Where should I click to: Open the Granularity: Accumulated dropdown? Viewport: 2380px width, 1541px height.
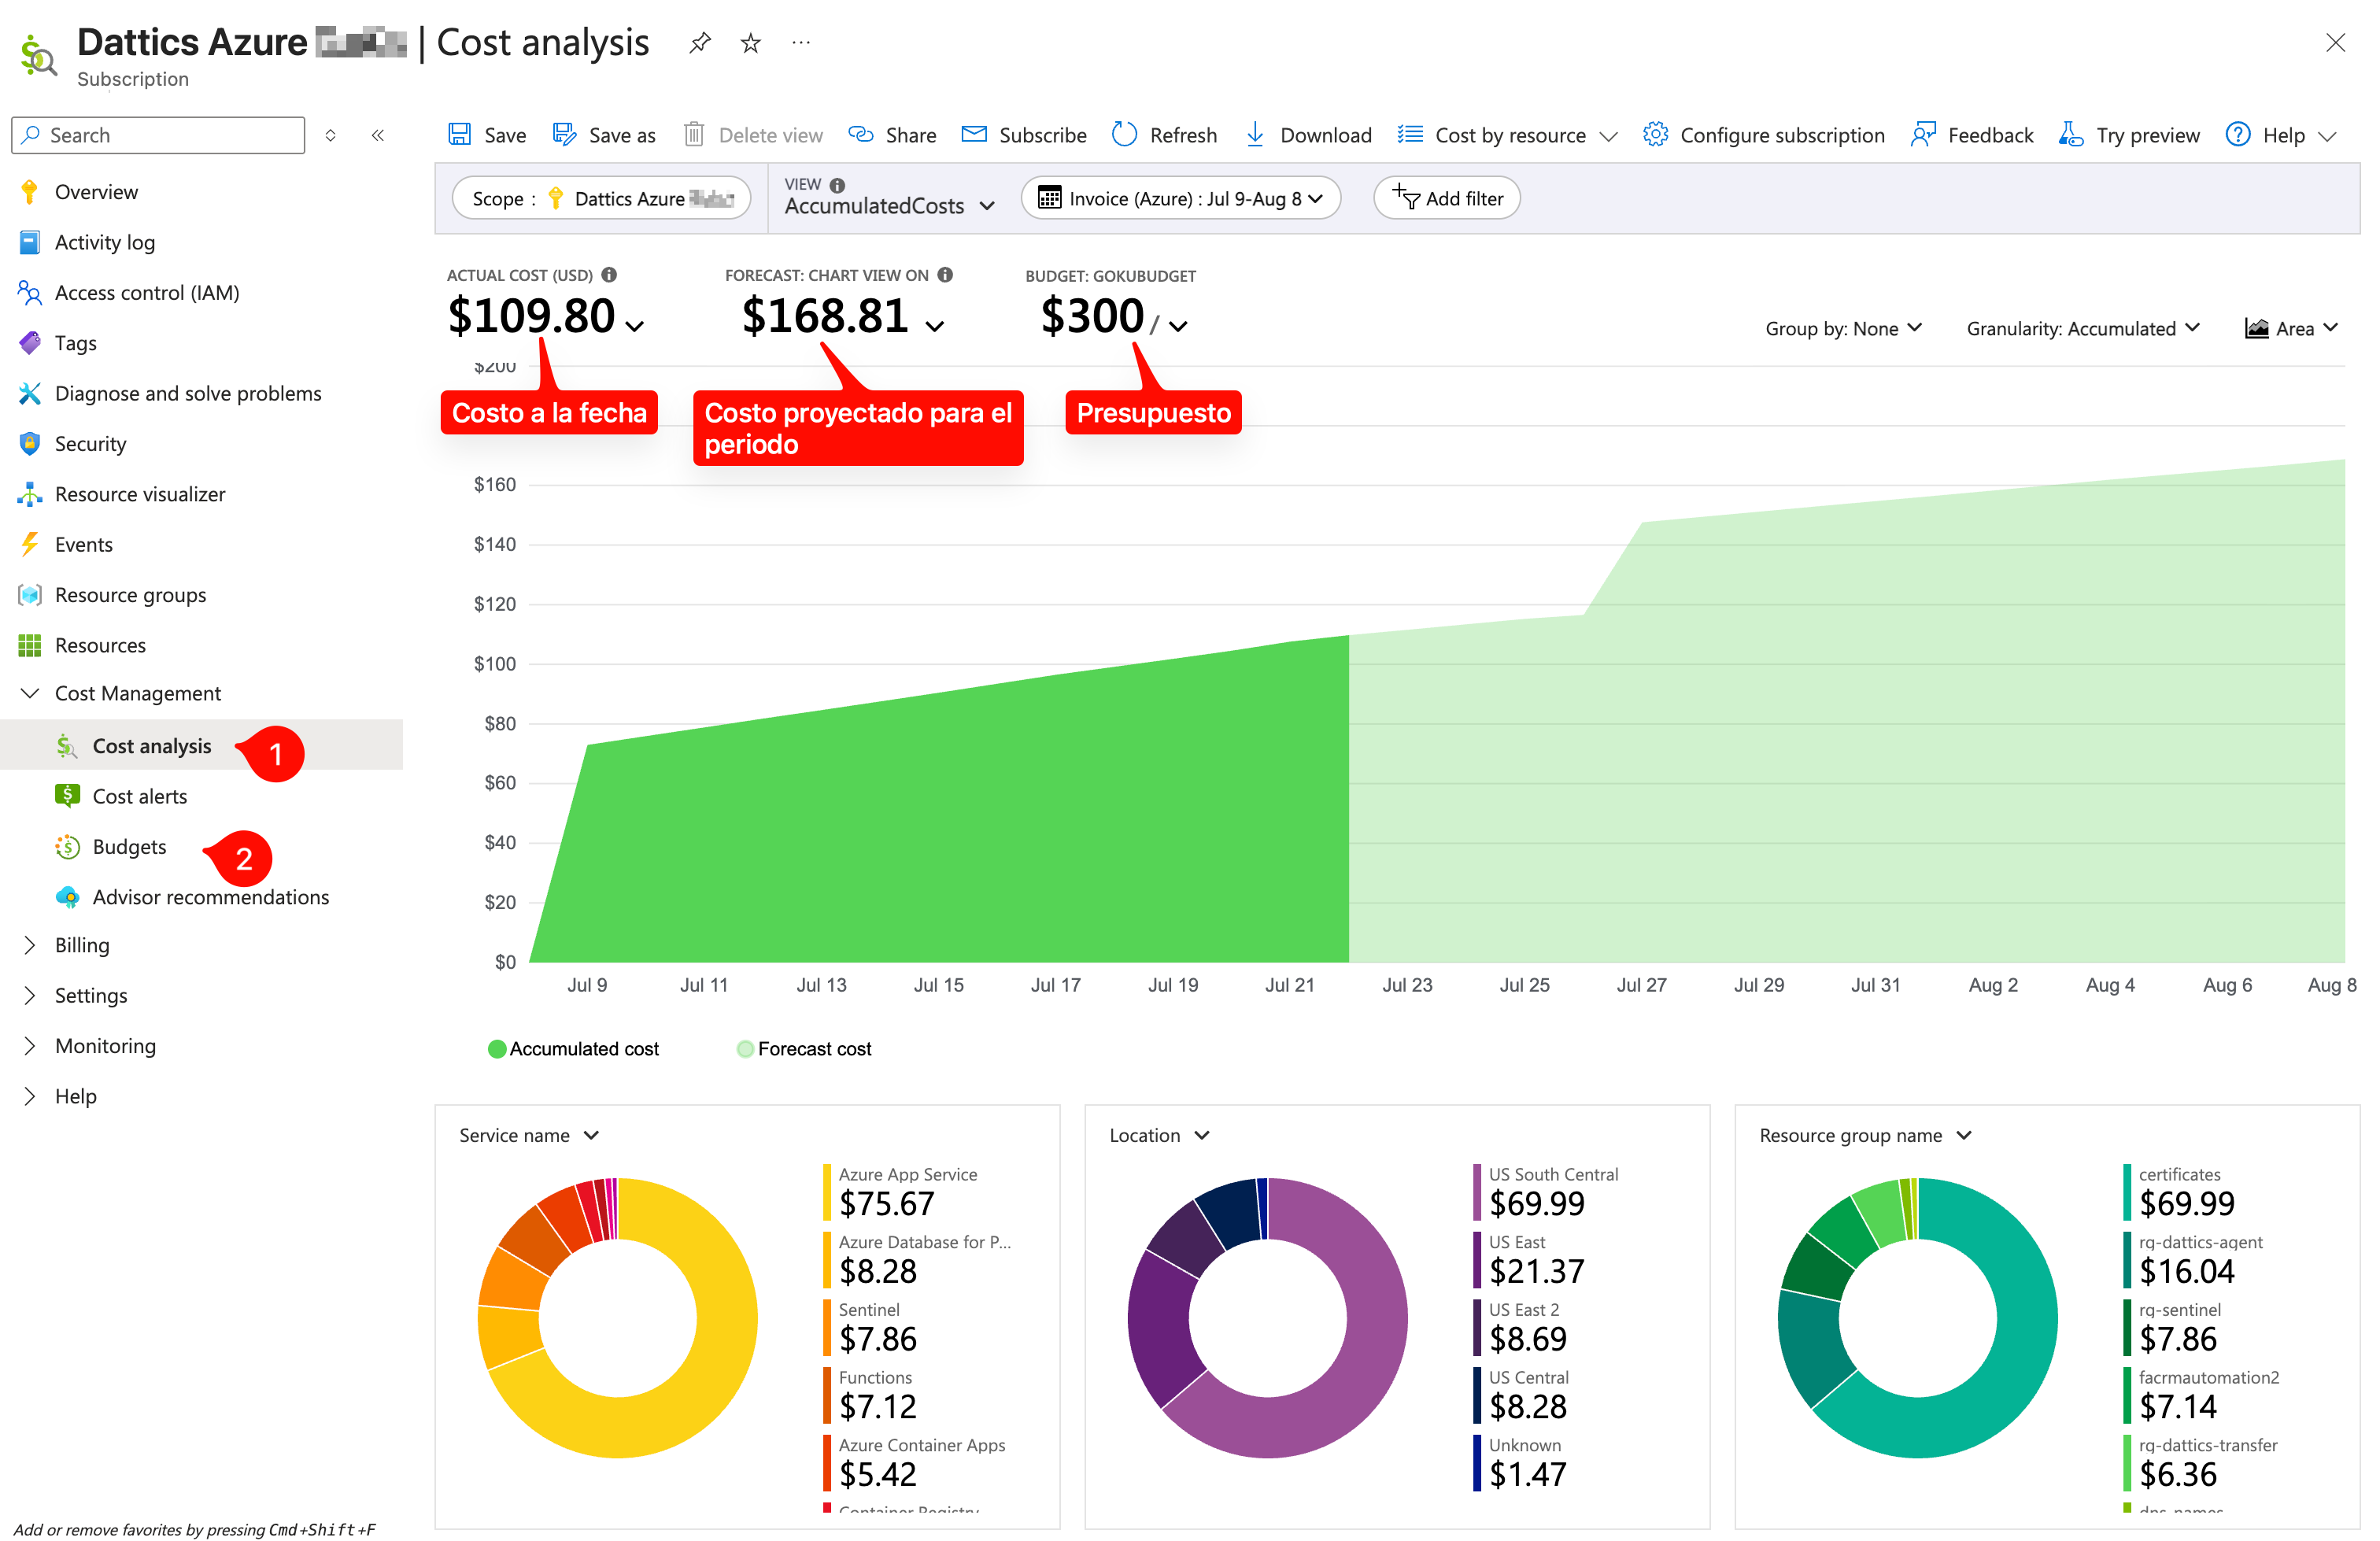[x=2083, y=329]
